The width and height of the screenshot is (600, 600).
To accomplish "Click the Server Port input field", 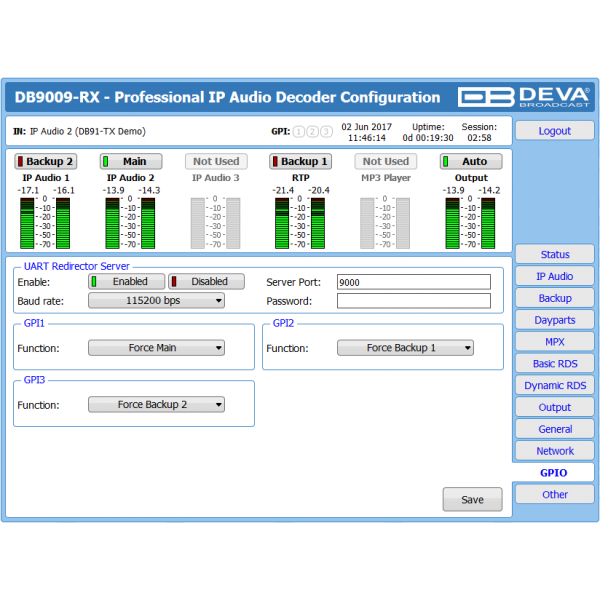I will coord(414,282).
